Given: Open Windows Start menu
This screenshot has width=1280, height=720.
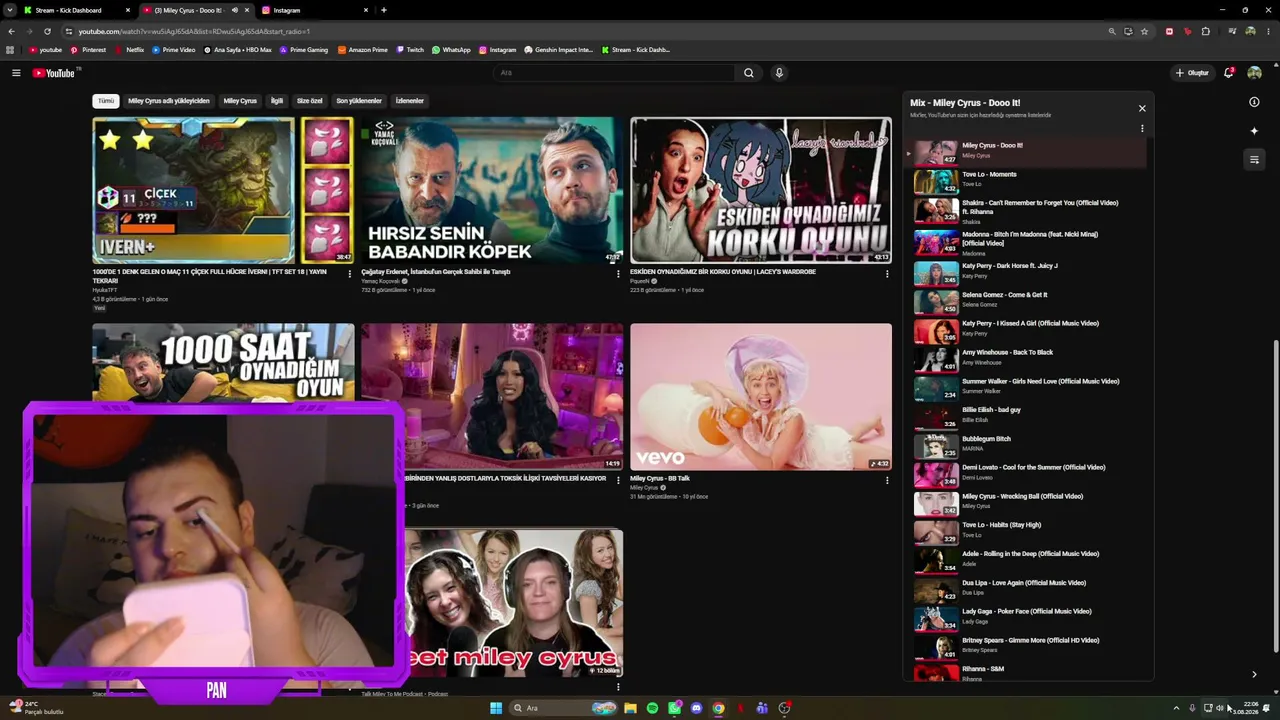Looking at the screenshot, I should pyautogui.click(x=496, y=708).
